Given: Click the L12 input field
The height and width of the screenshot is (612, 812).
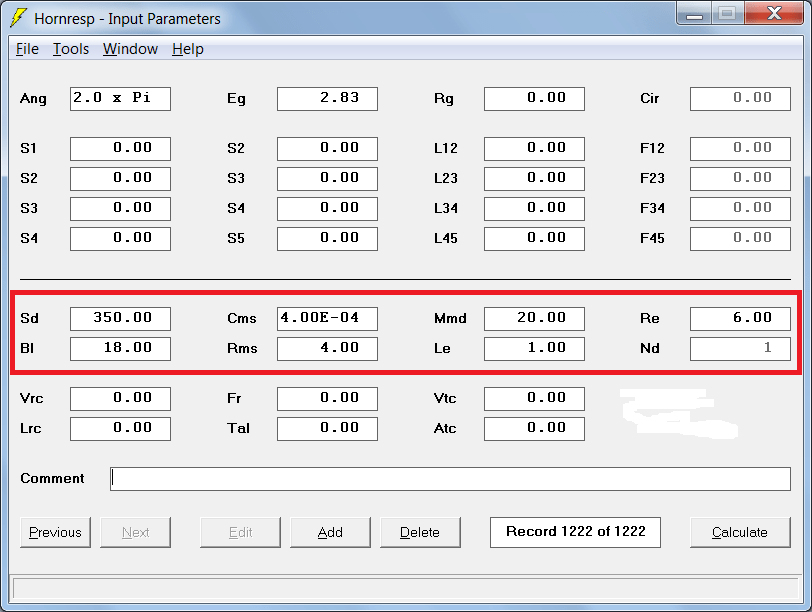Looking at the screenshot, I should click(x=534, y=149).
